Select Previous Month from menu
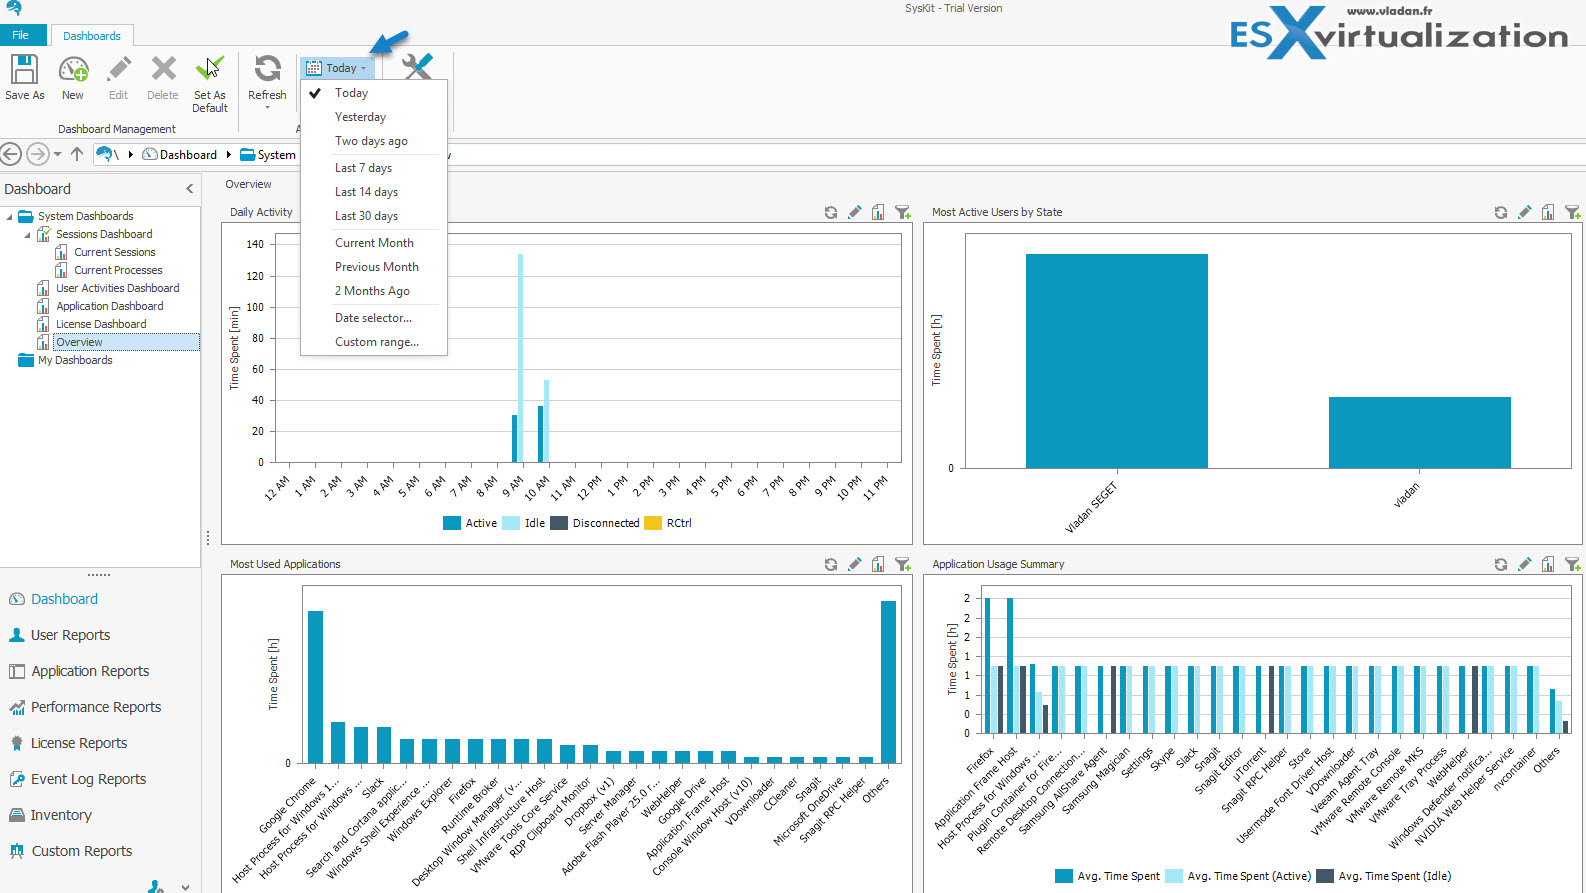The image size is (1586, 893). 373,267
